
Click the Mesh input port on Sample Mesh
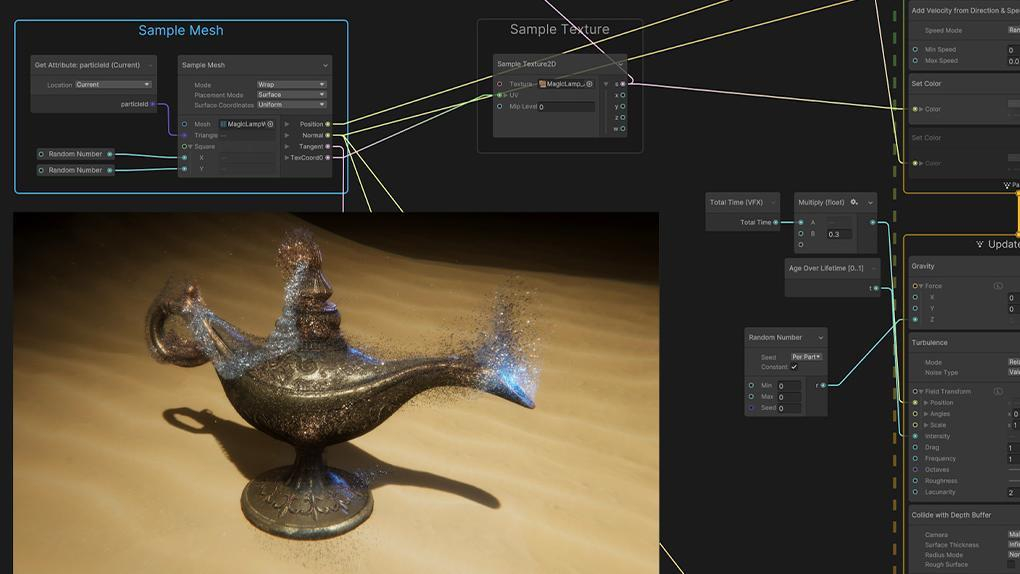185,124
